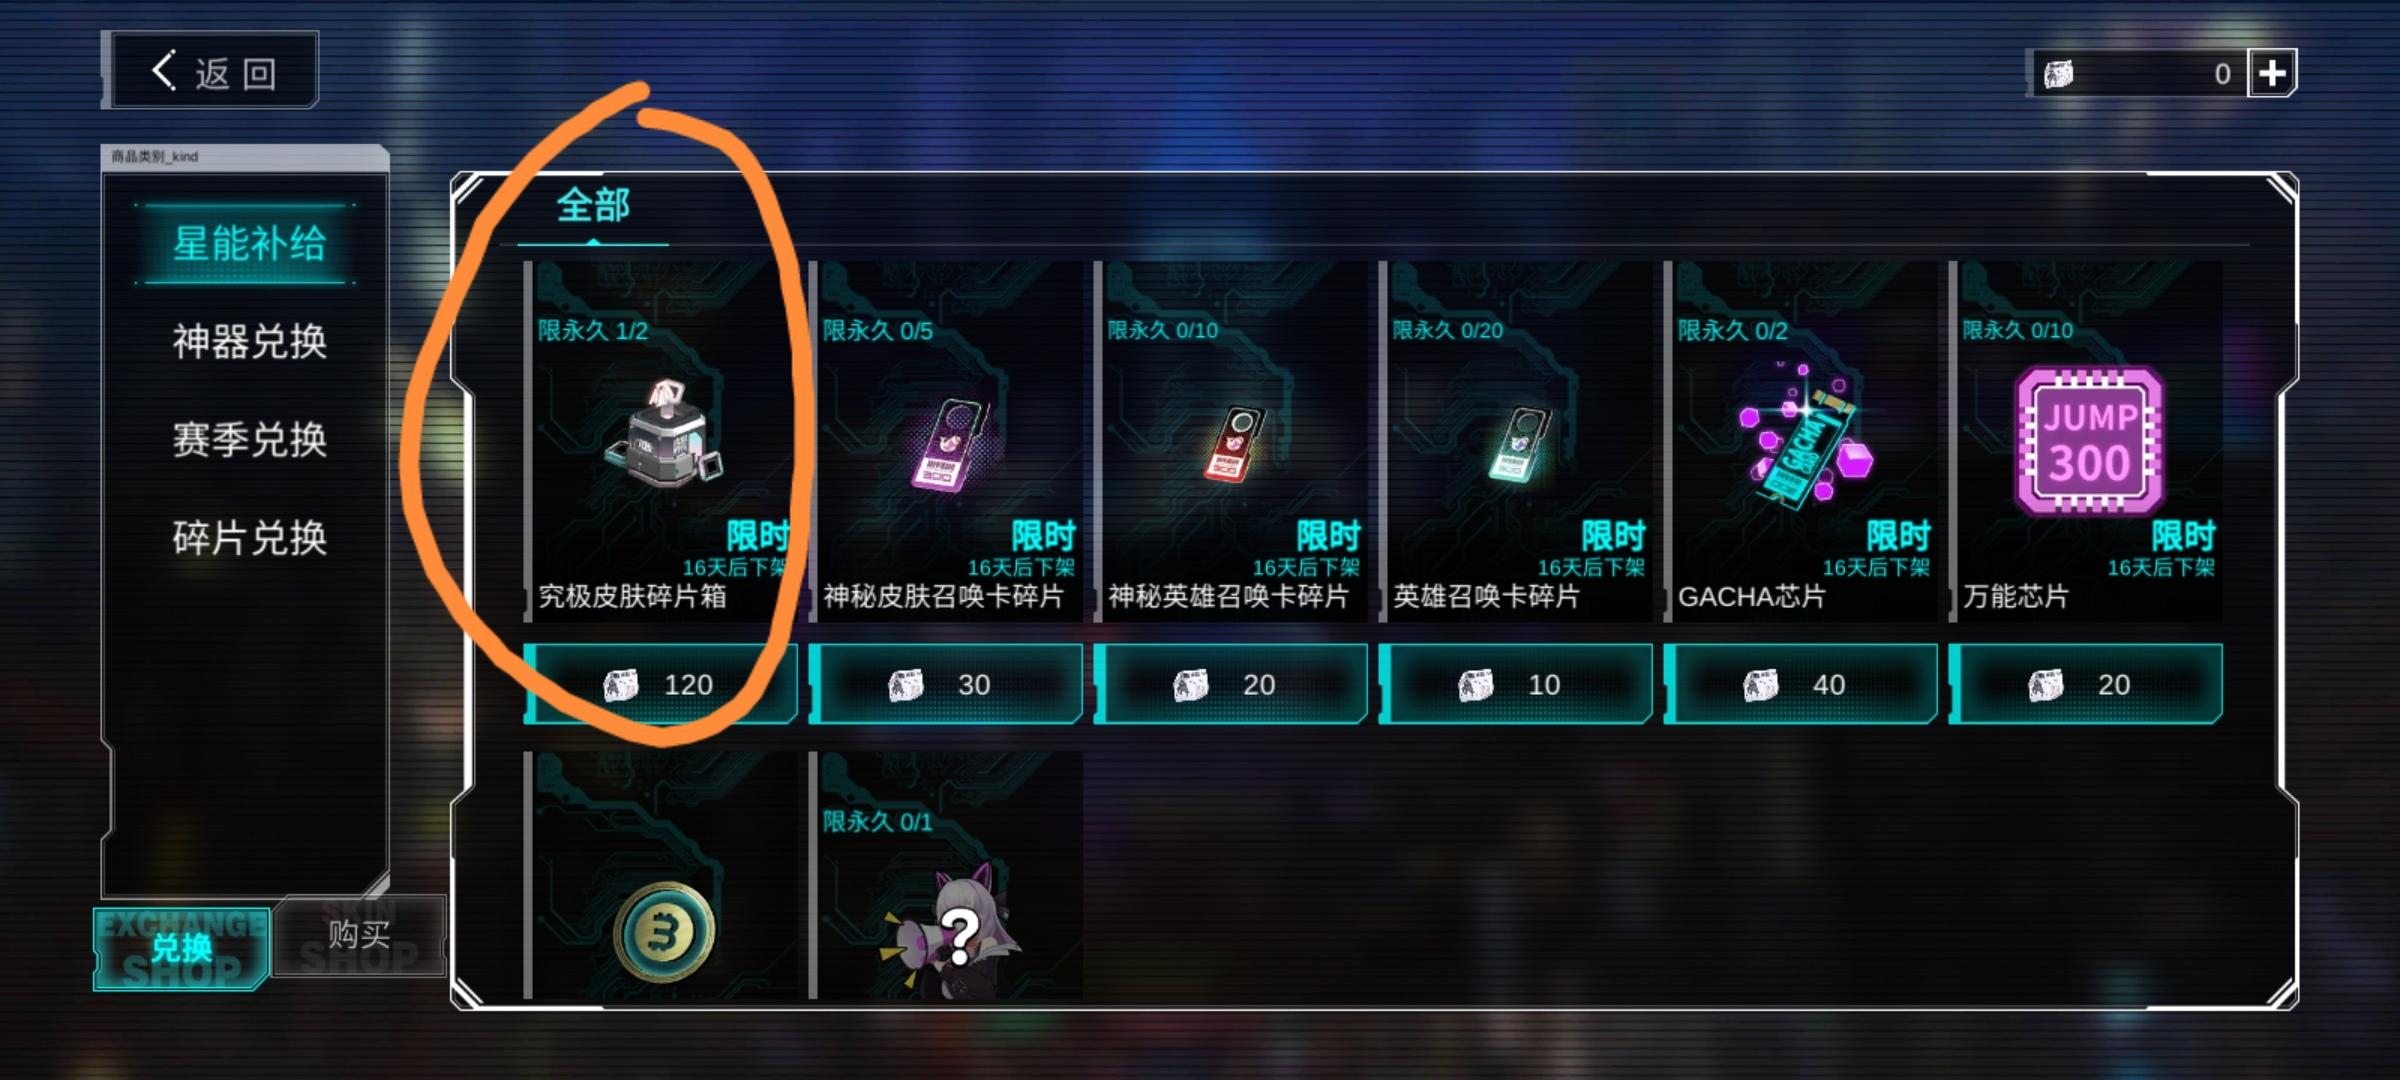The height and width of the screenshot is (1080, 2400).
Task: Exchange for 40 on GACHA芯片
Action: tap(1801, 684)
